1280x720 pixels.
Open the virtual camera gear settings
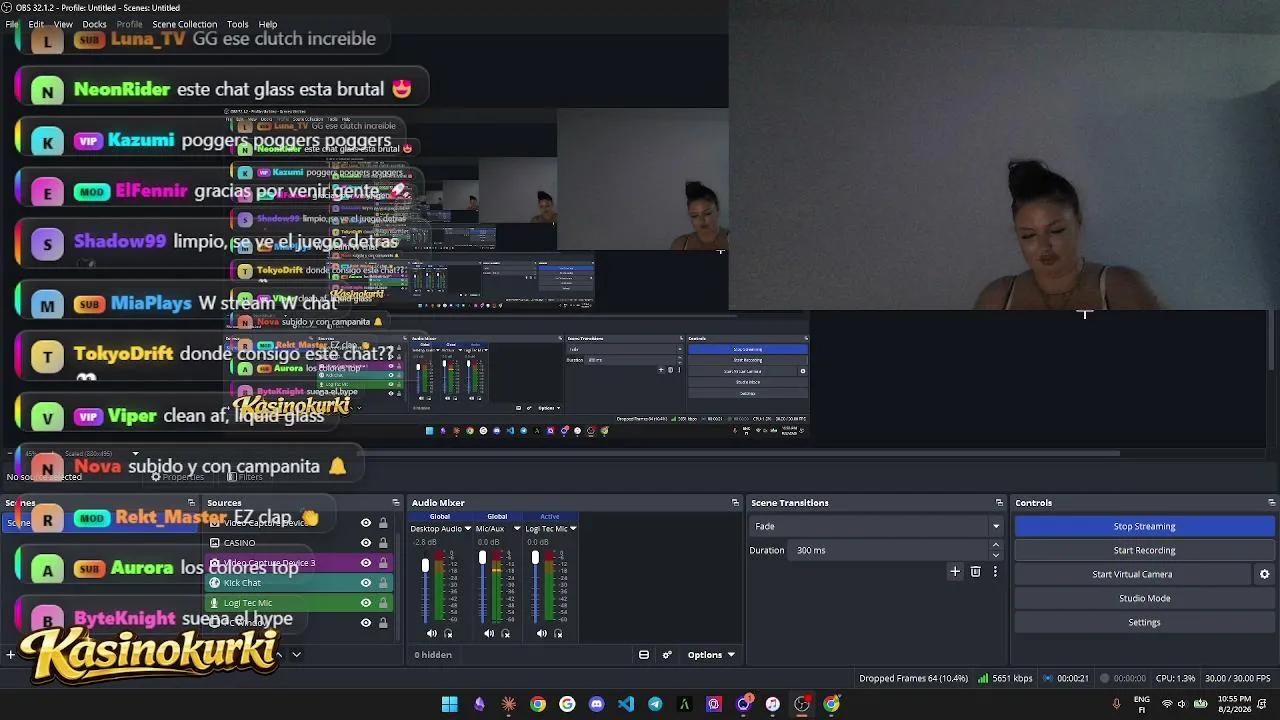pos(1264,574)
